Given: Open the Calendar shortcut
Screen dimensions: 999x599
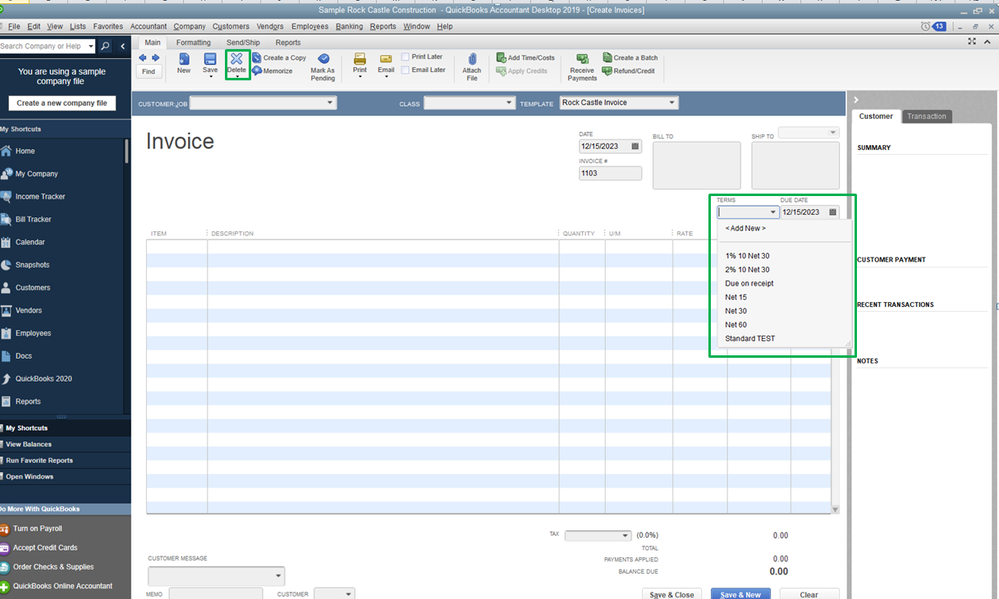Looking at the screenshot, I should pos(30,242).
